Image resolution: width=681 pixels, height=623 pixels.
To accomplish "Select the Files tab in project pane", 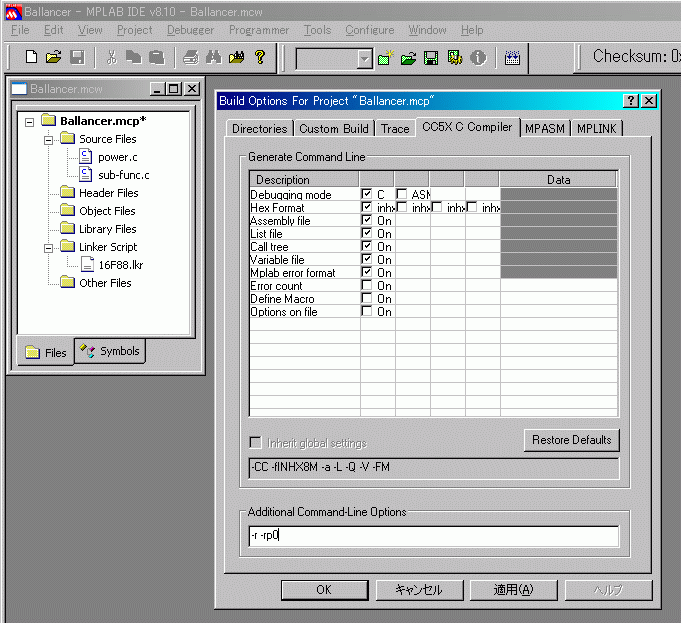I will point(46,352).
